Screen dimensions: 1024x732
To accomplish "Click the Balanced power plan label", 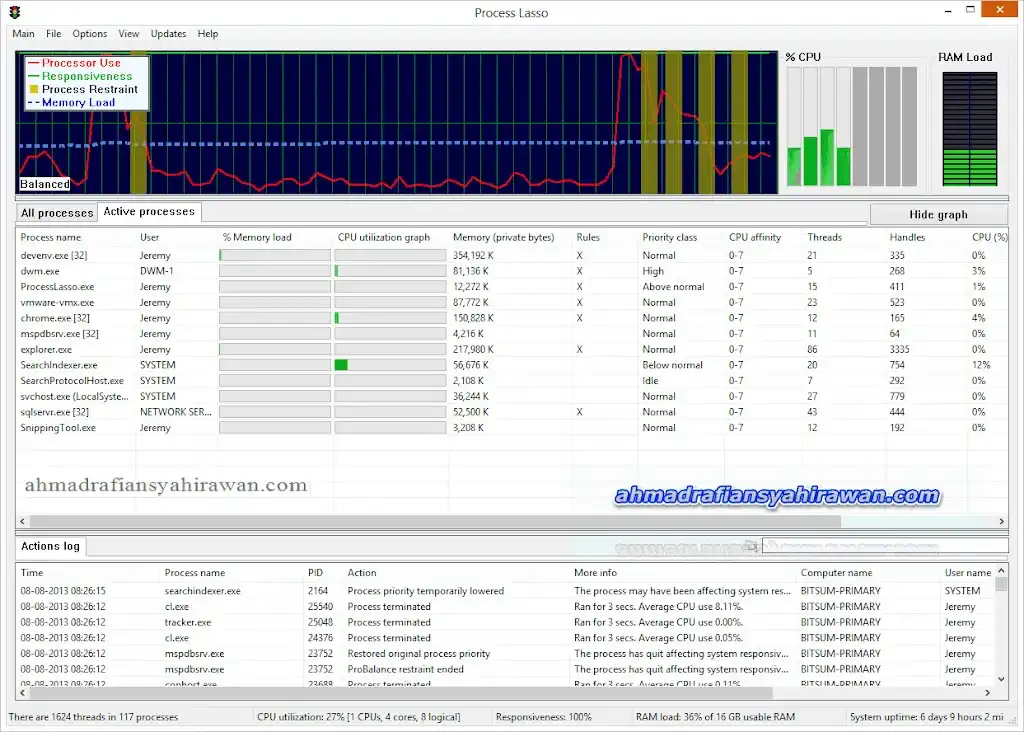I will (45, 184).
